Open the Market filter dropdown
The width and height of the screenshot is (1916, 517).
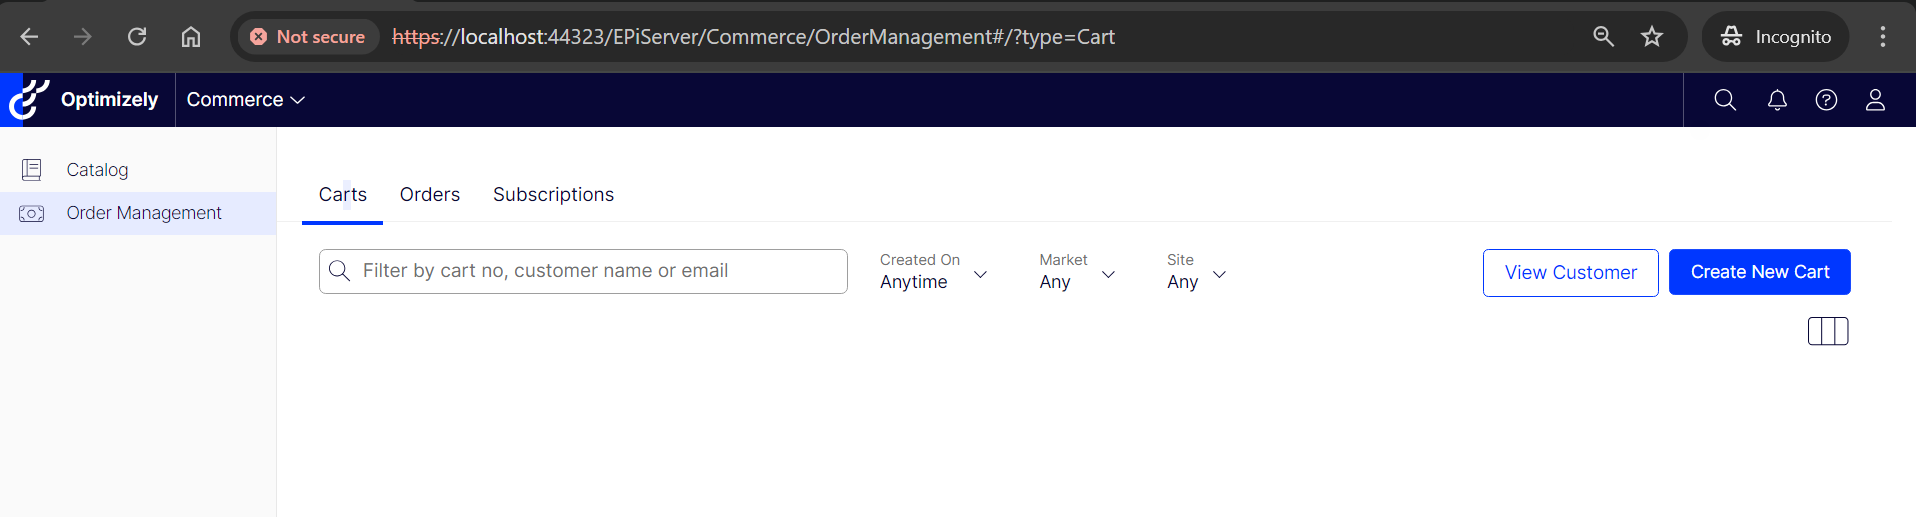click(1077, 272)
